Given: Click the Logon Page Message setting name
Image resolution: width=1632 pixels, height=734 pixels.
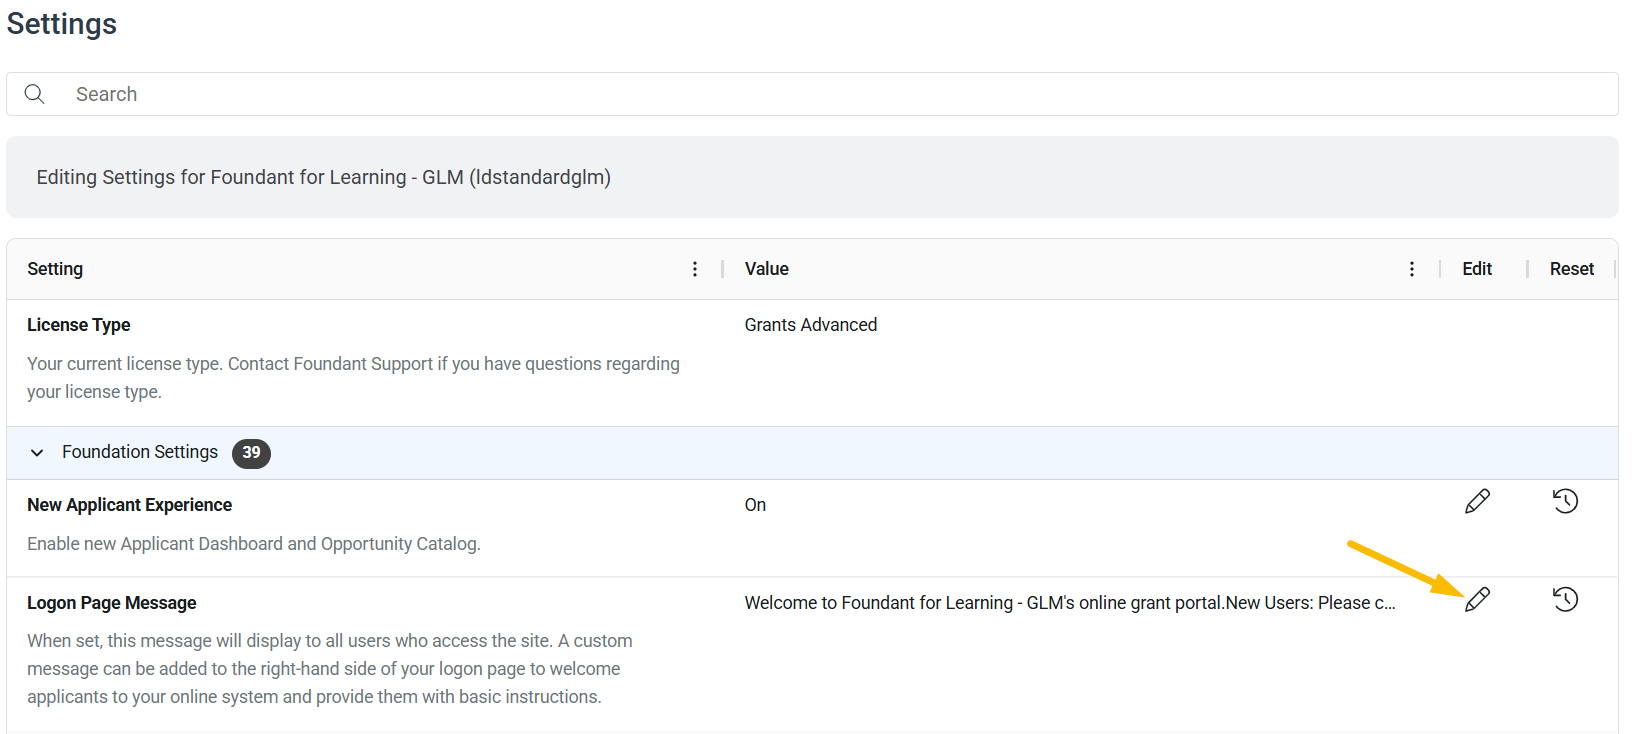Looking at the screenshot, I should [112, 603].
